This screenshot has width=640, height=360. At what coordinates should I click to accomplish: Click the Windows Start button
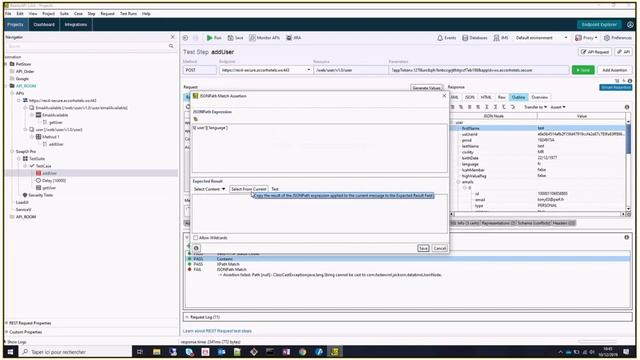pyautogui.click(x=10, y=351)
